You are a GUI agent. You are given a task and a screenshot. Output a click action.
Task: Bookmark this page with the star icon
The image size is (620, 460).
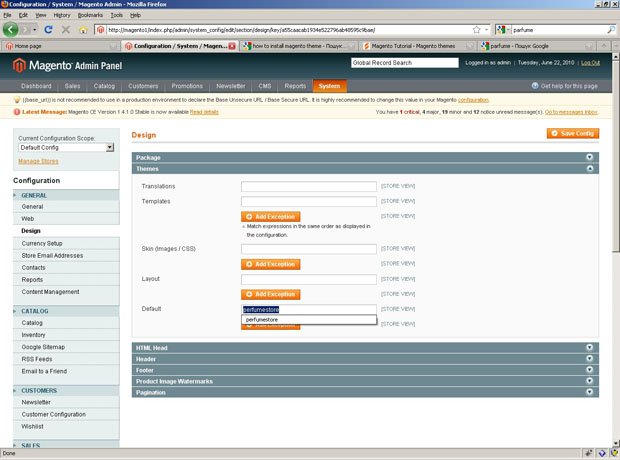pos(476,30)
